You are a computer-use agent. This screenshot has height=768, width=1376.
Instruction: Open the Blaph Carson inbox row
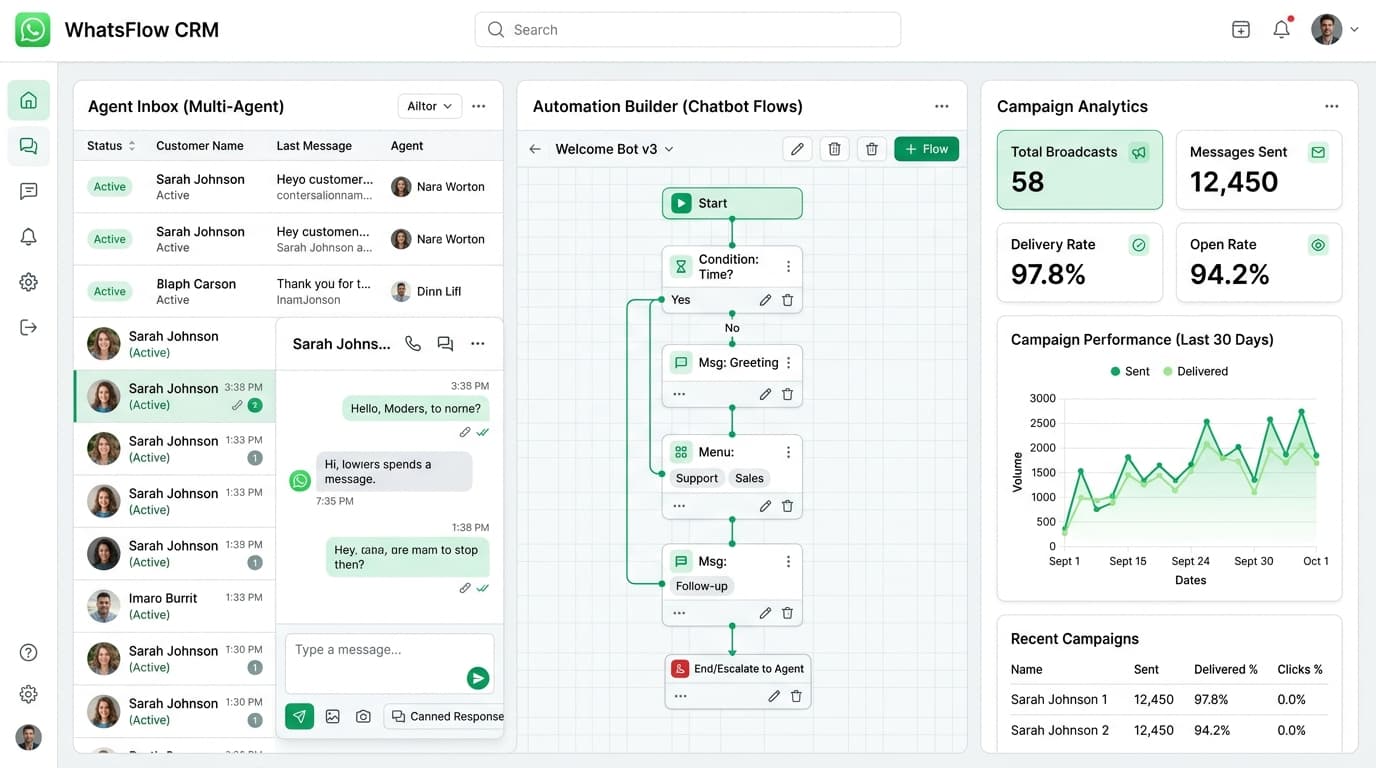coord(288,291)
